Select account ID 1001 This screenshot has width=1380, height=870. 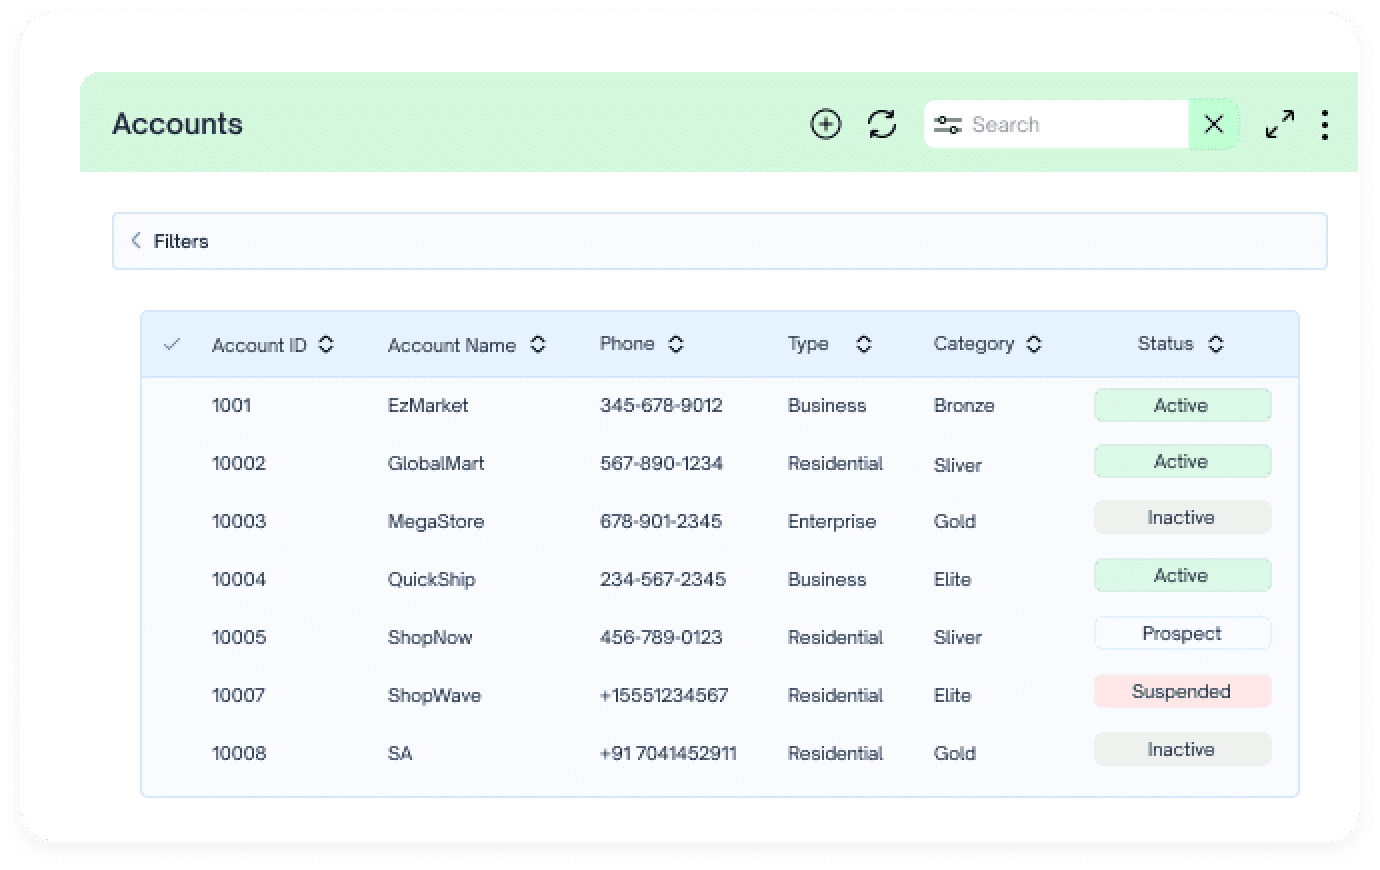click(x=231, y=405)
